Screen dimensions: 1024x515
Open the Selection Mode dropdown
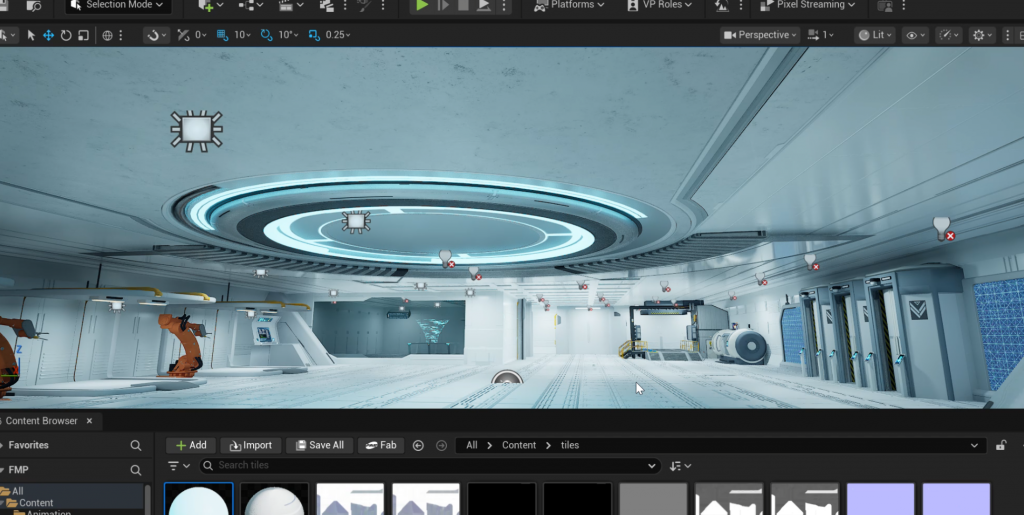tap(118, 5)
